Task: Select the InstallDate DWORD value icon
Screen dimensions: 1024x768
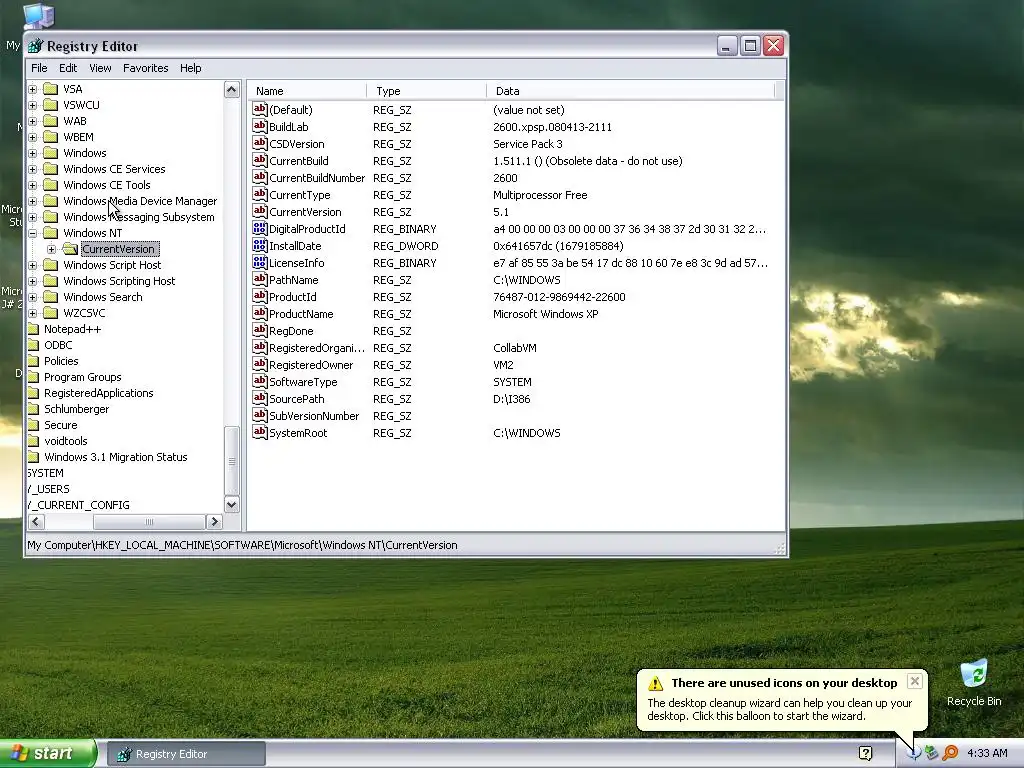Action: (x=260, y=246)
